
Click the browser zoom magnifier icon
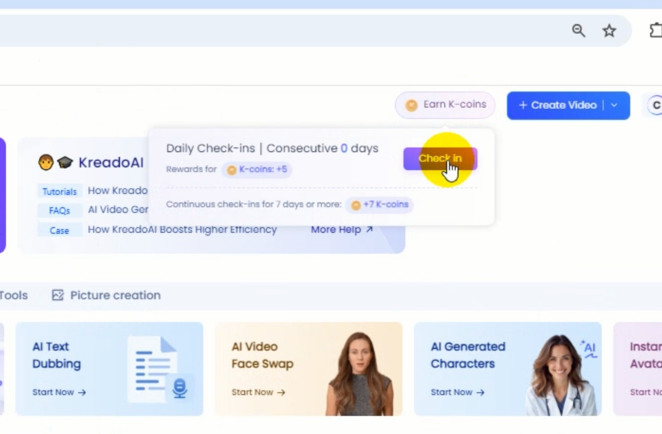click(x=578, y=30)
